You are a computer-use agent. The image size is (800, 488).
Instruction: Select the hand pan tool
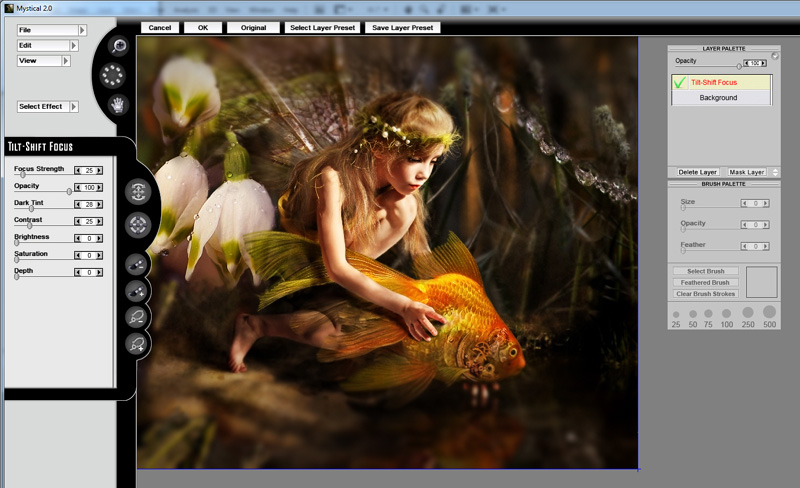pos(119,104)
